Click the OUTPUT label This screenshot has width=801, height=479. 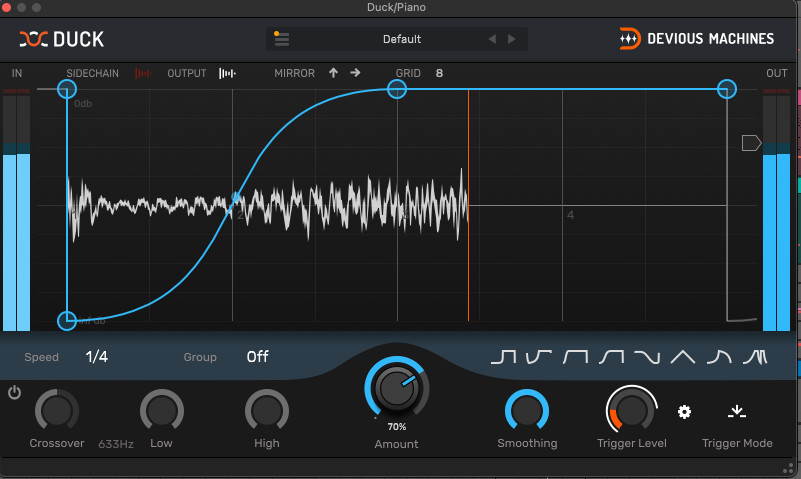[x=187, y=74]
